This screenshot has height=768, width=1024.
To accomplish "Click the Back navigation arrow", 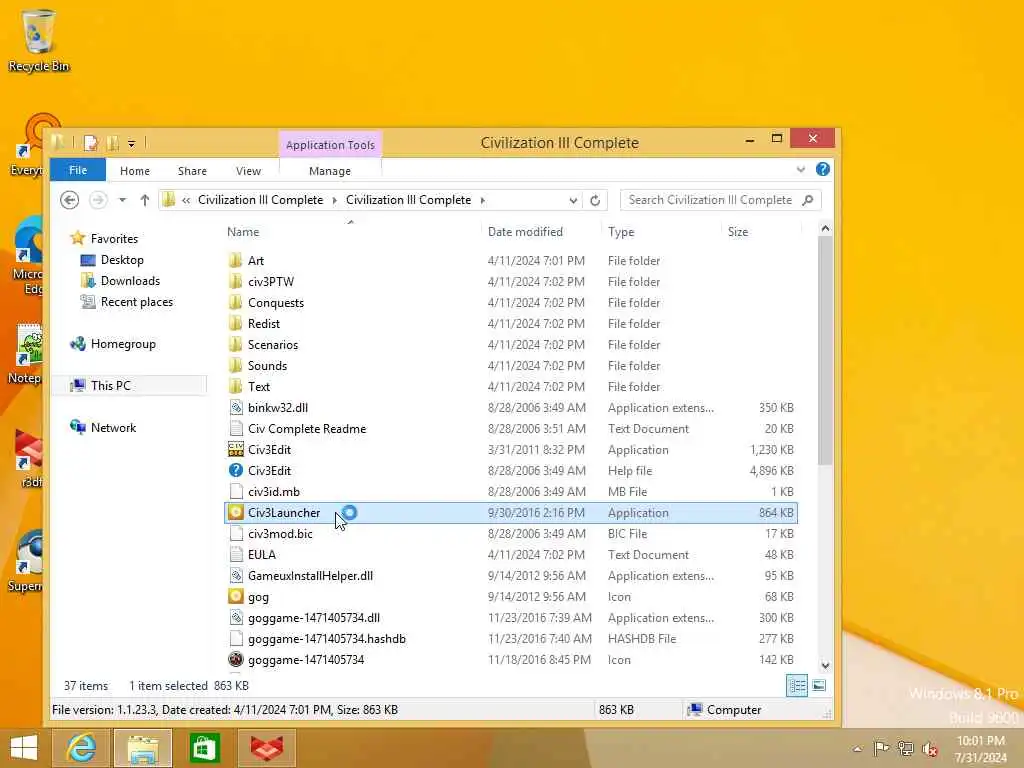I will point(69,200).
